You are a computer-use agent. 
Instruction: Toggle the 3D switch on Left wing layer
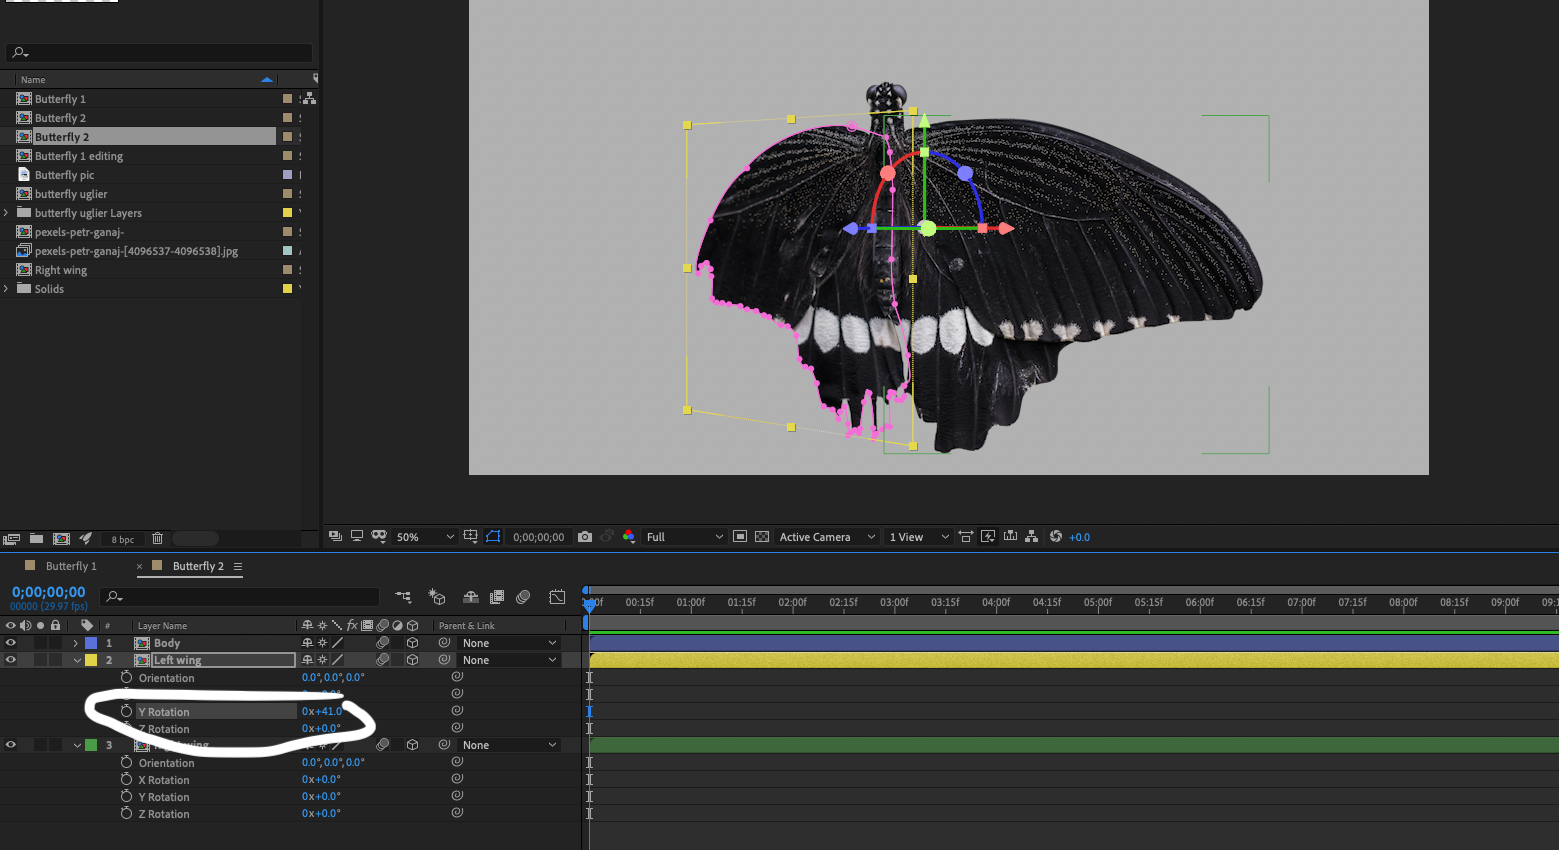[413, 659]
